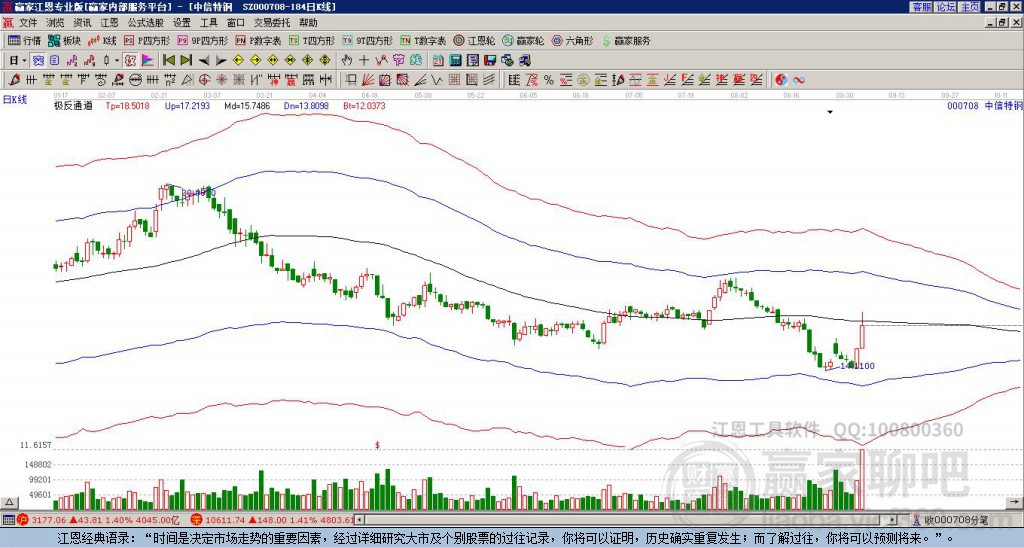Click the 论坛 link in title bar
This screenshot has height=548, width=1024.
click(x=945, y=7)
